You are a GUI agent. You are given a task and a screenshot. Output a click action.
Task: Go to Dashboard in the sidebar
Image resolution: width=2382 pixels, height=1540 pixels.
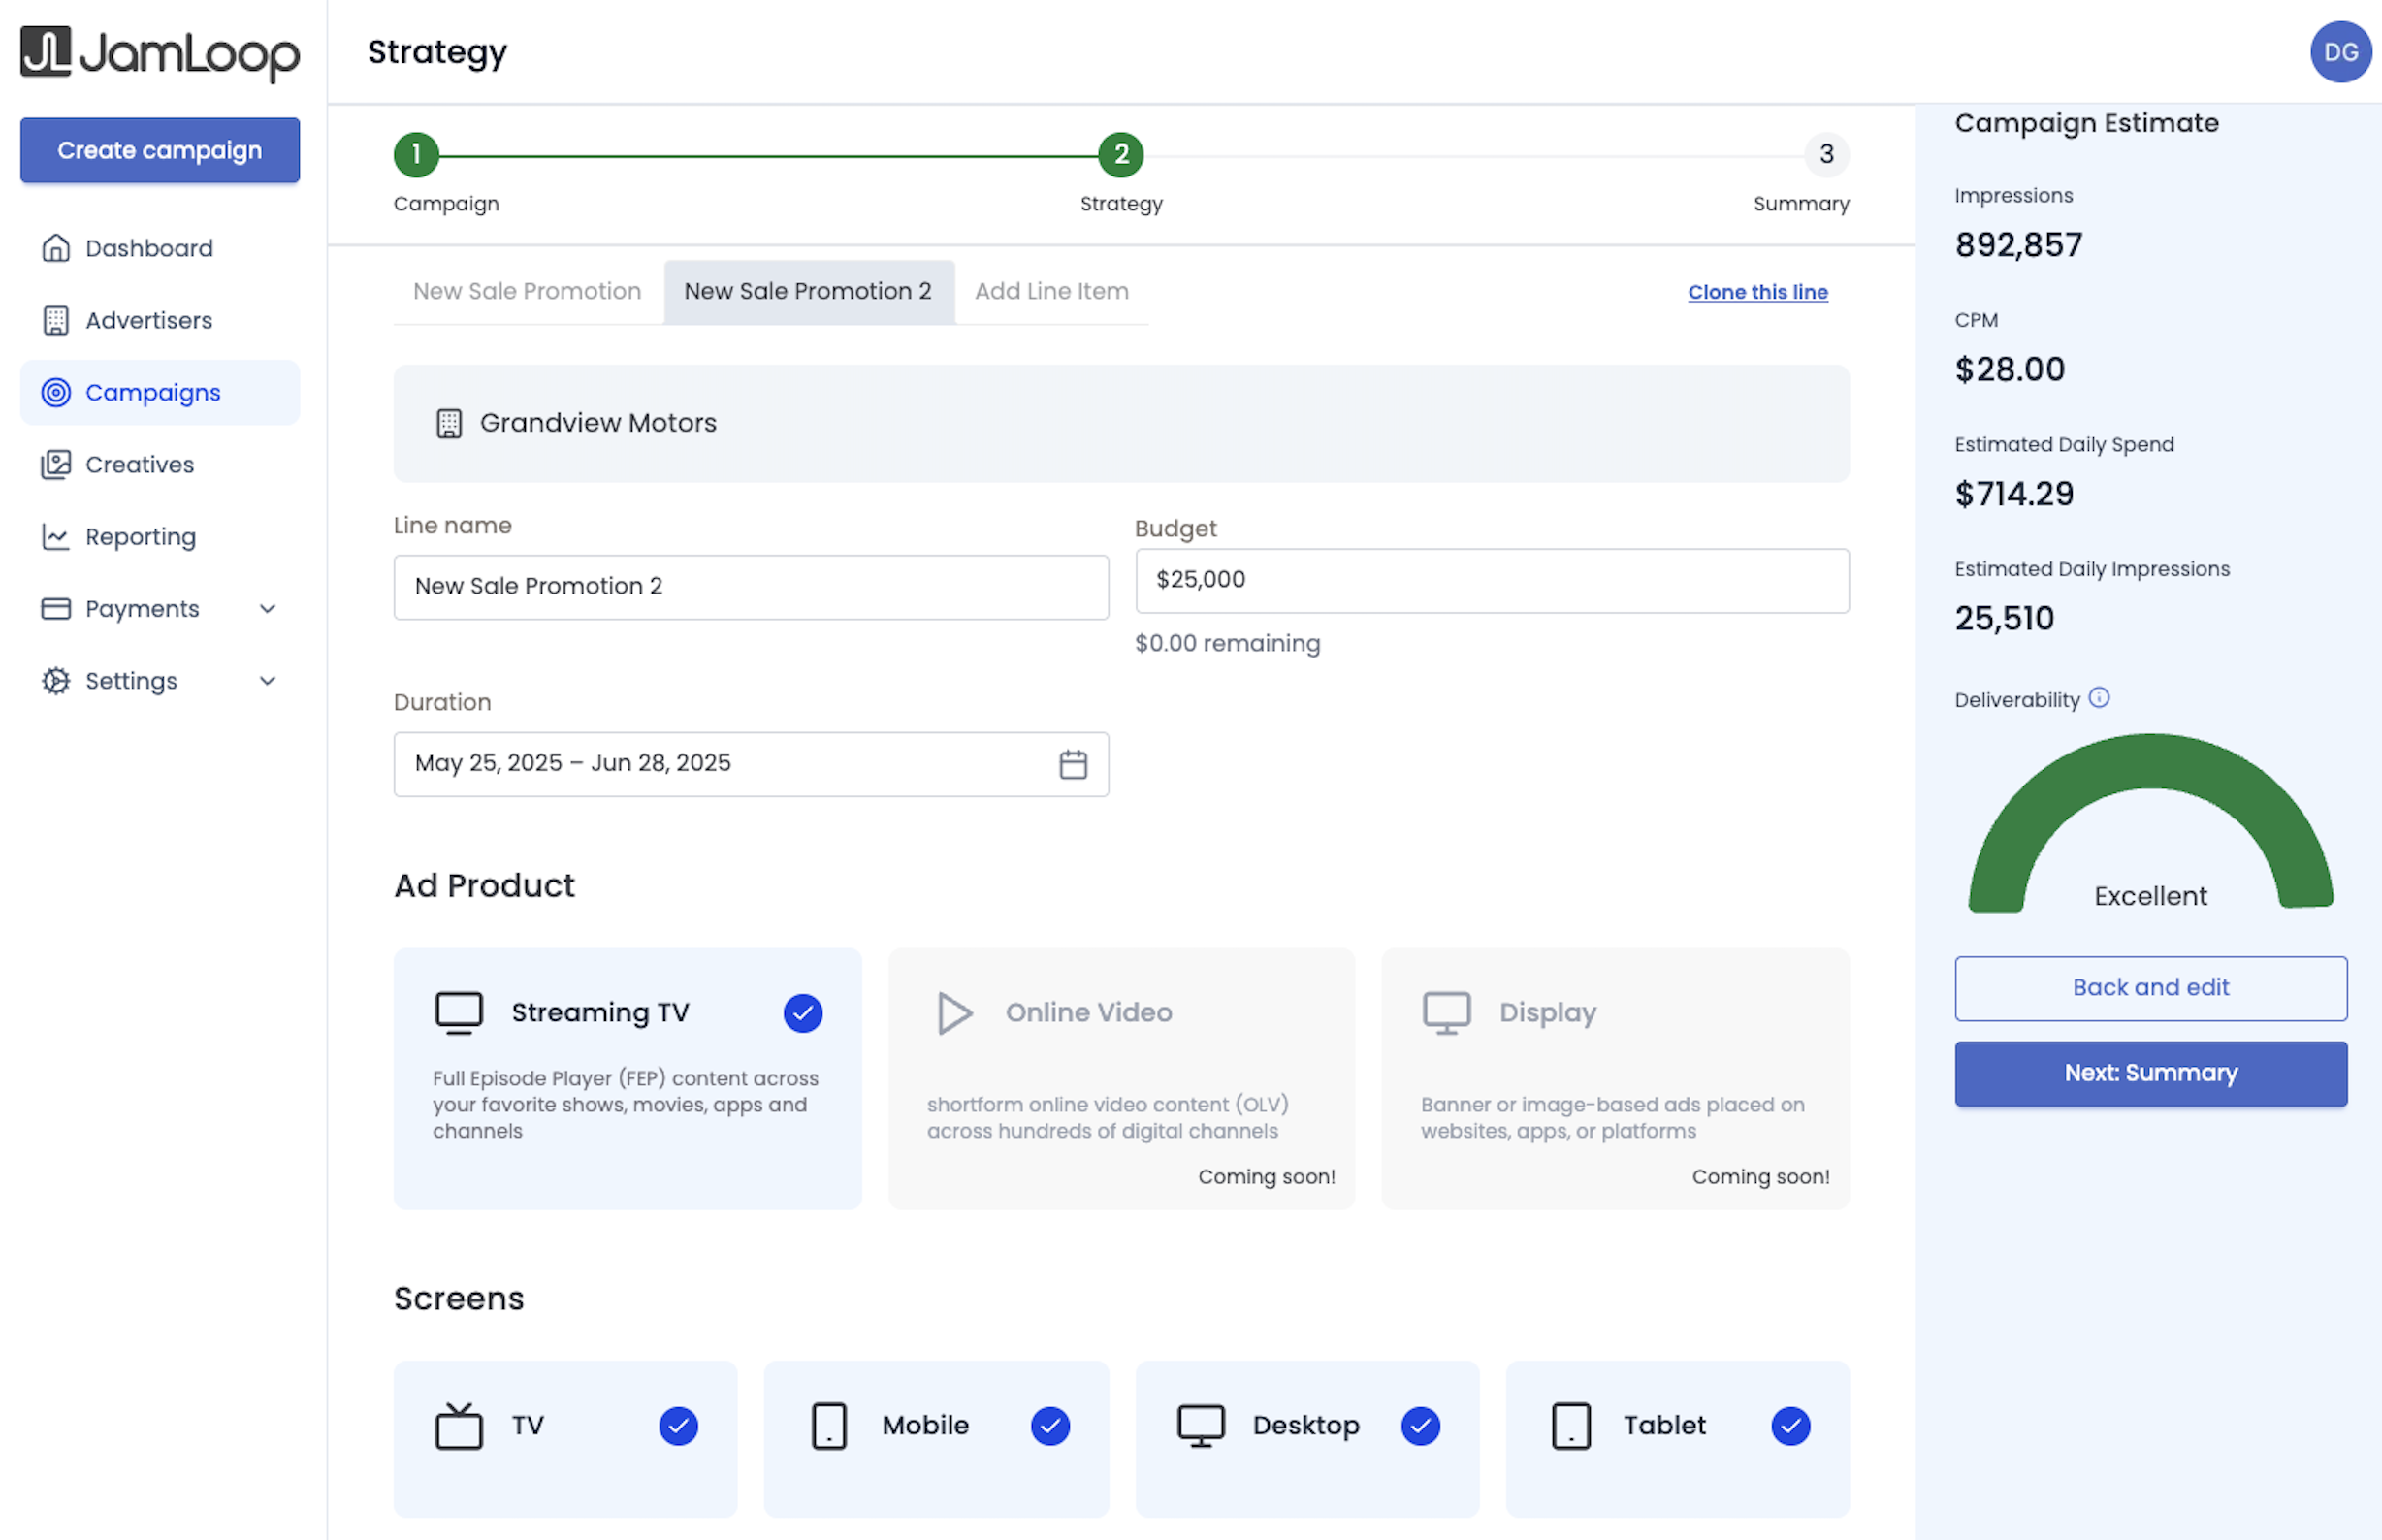[160, 248]
